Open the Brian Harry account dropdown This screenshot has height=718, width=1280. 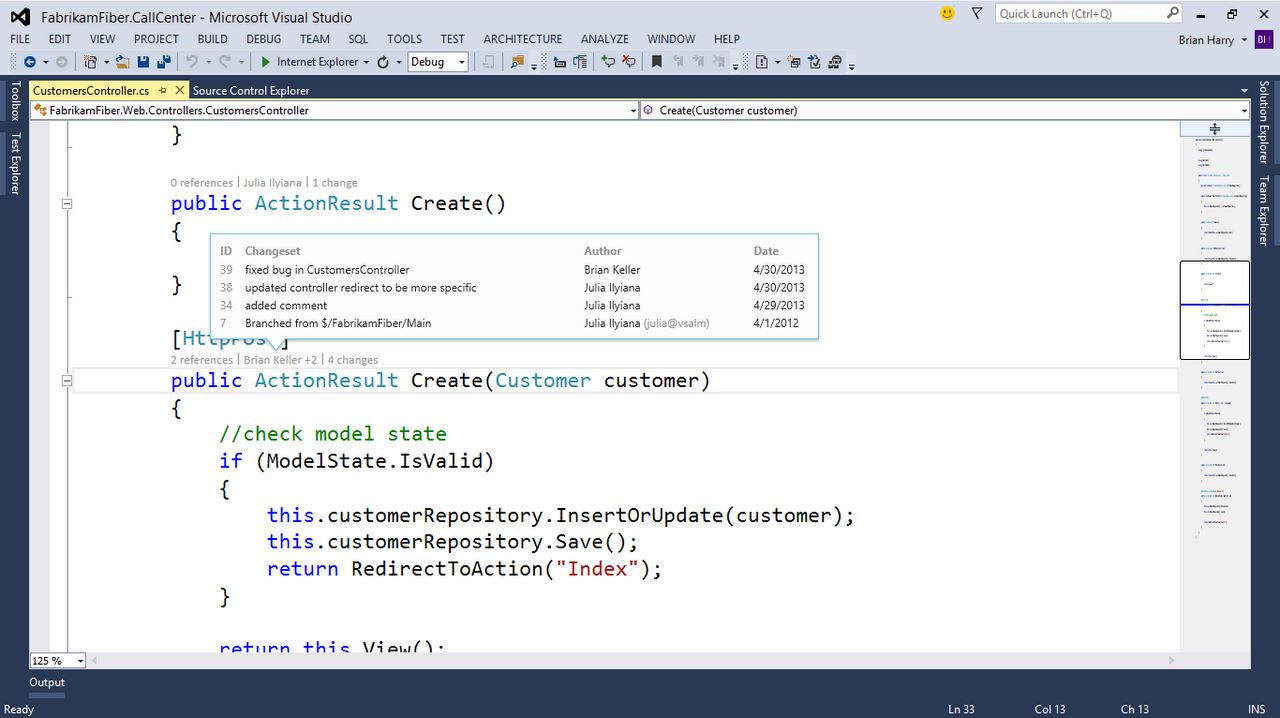(1244, 40)
